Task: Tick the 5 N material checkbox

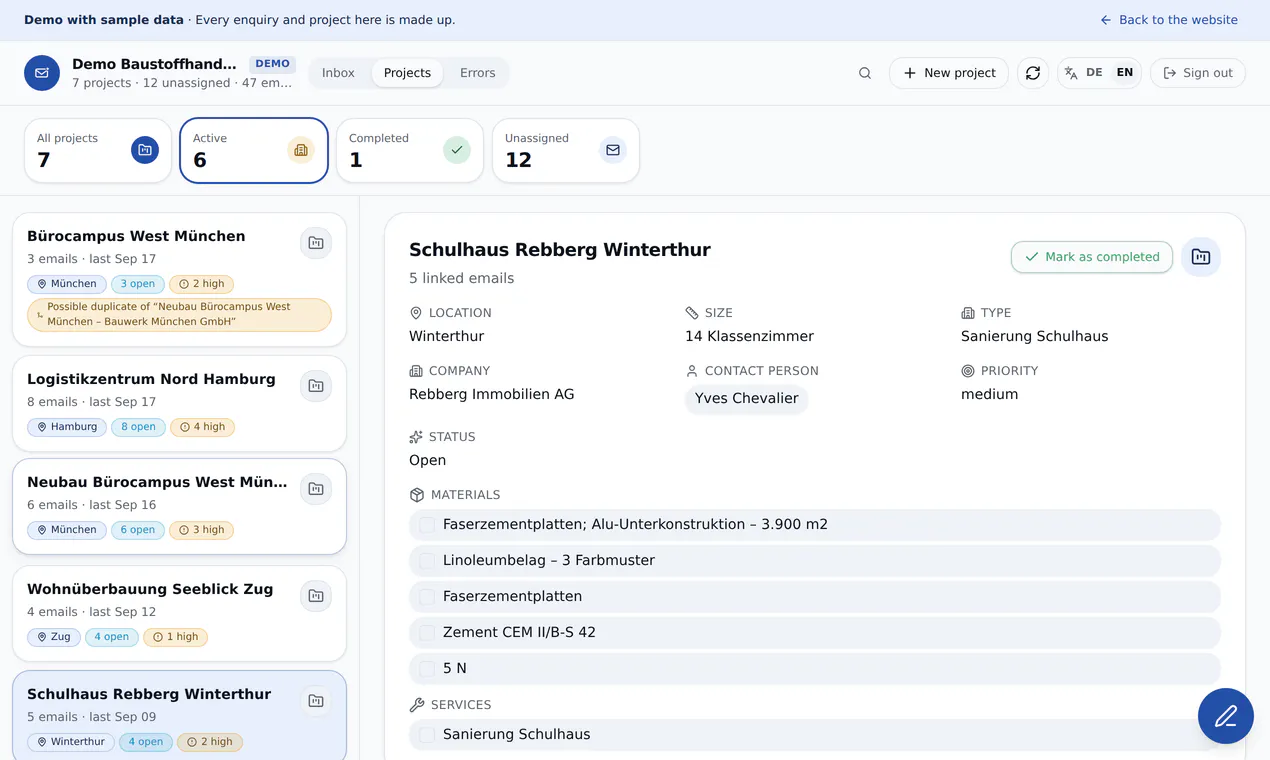Action: pyautogui.click(x=427, y=669)
